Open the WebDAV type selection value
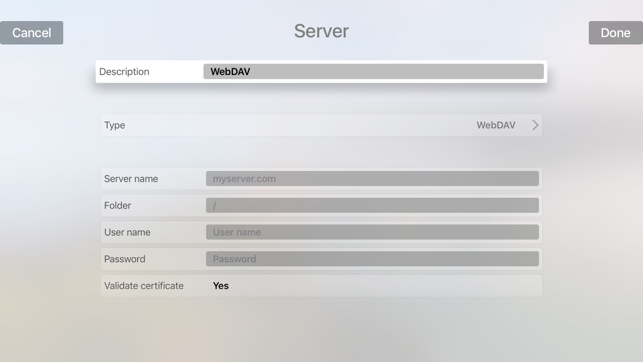Viewport: 643px width, 362px height. click(x=496, y=125)
